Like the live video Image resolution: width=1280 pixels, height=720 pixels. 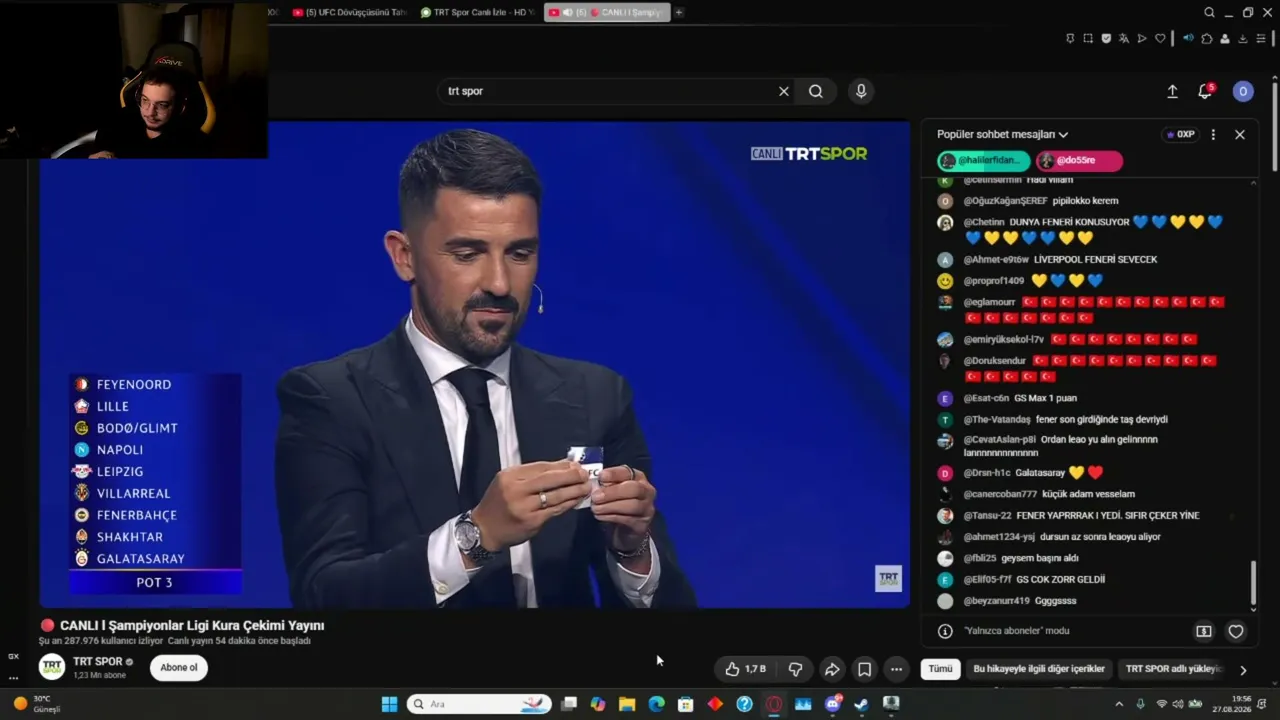745,669
